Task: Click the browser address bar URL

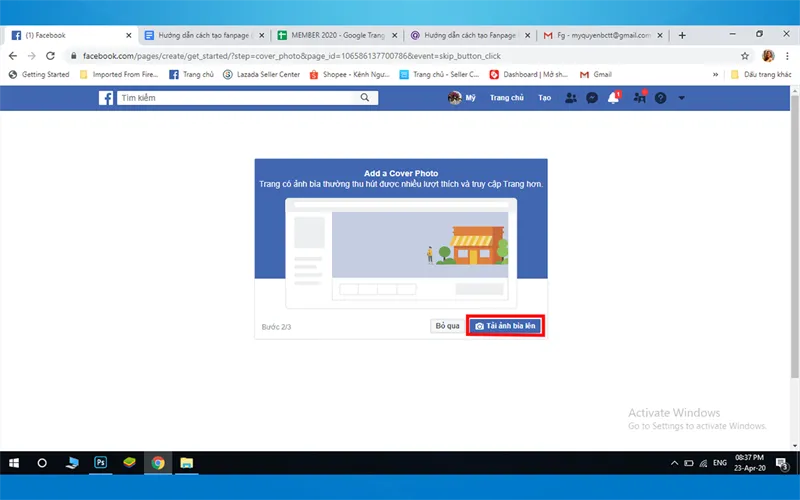Action: (300, 56)
